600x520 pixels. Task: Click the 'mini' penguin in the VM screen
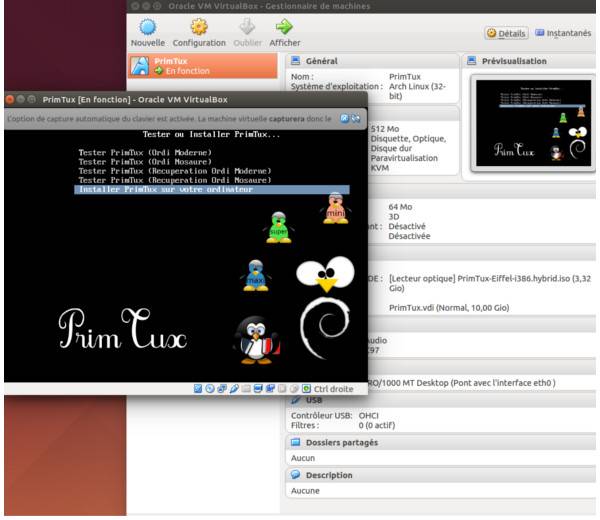coord(335,209)
